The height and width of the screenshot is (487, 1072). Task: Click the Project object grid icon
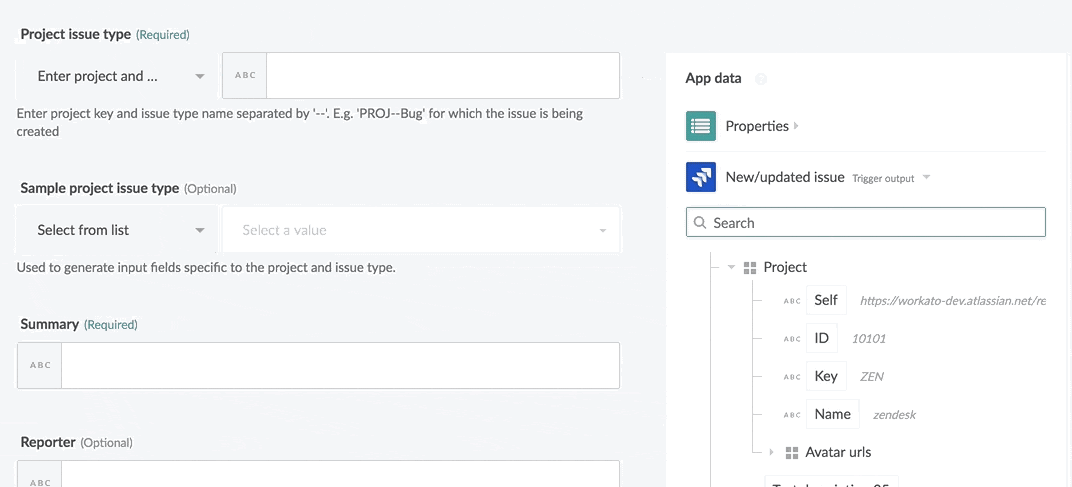click(750, 268)
